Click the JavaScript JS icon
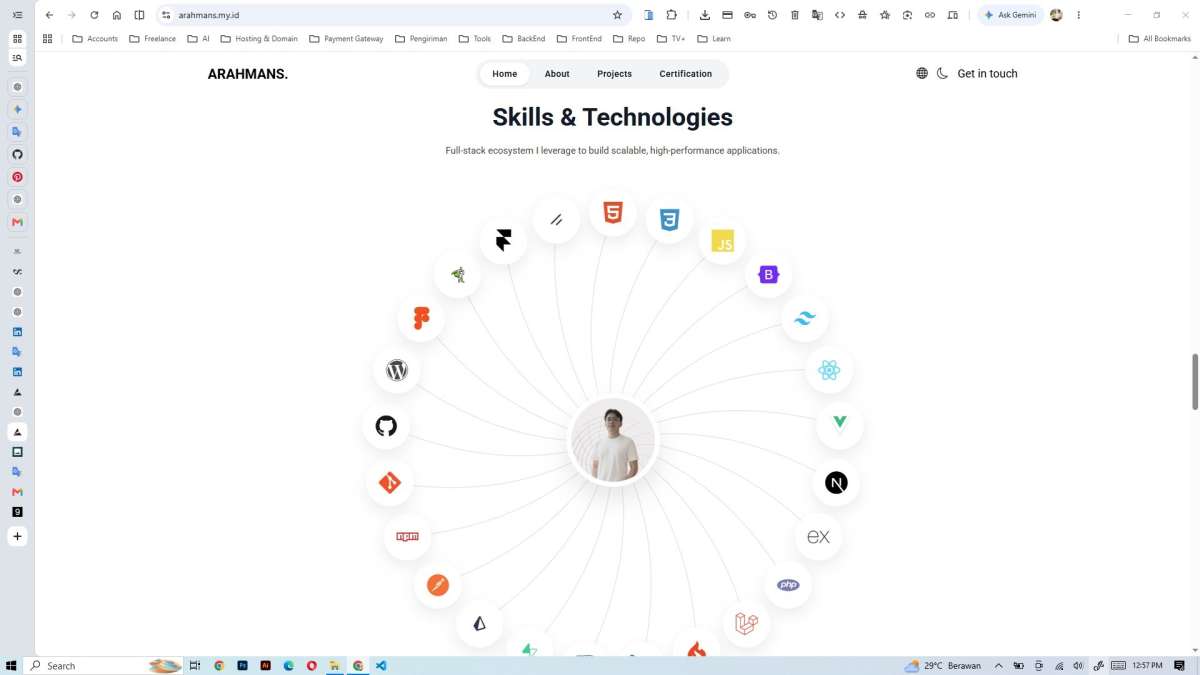 point(722,241)
